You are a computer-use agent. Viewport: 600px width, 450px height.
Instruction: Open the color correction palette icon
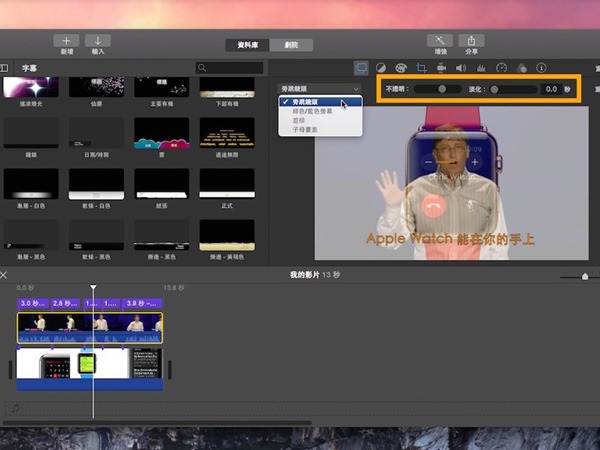pos(401,68)
